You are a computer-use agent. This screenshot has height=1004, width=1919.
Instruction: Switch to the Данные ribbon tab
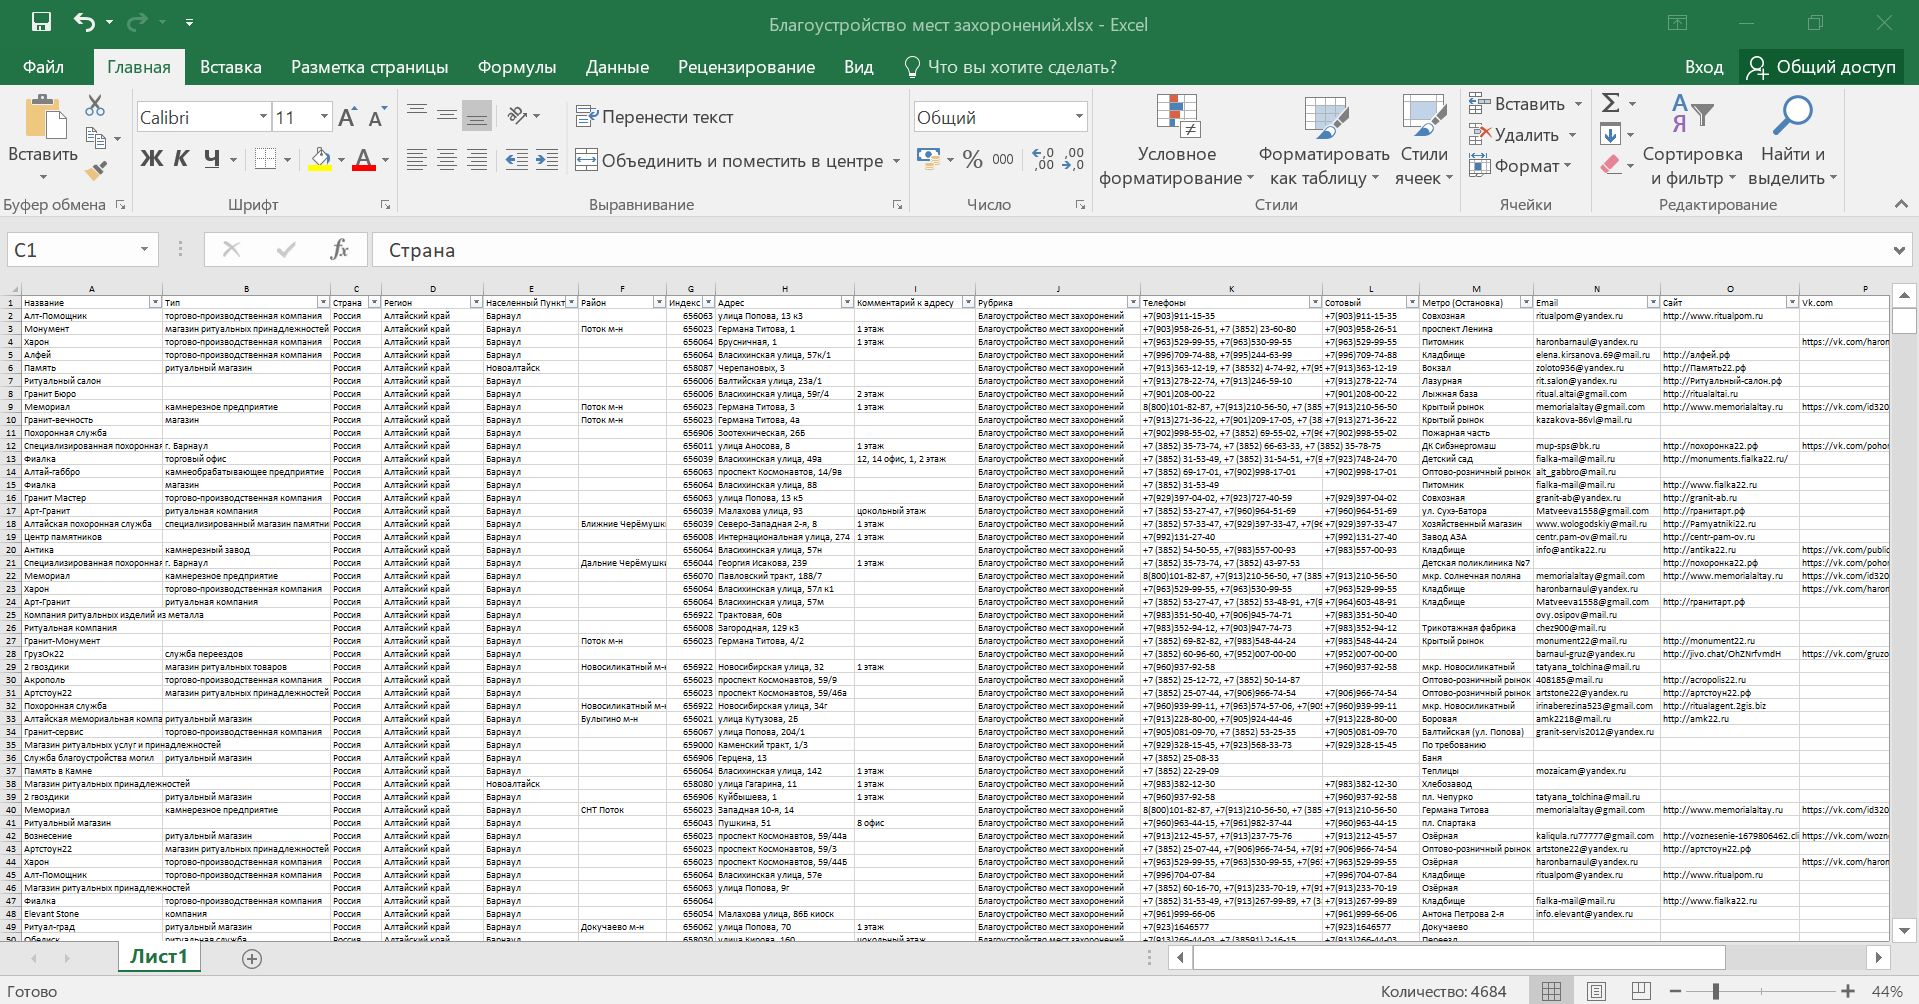(616, 67)
